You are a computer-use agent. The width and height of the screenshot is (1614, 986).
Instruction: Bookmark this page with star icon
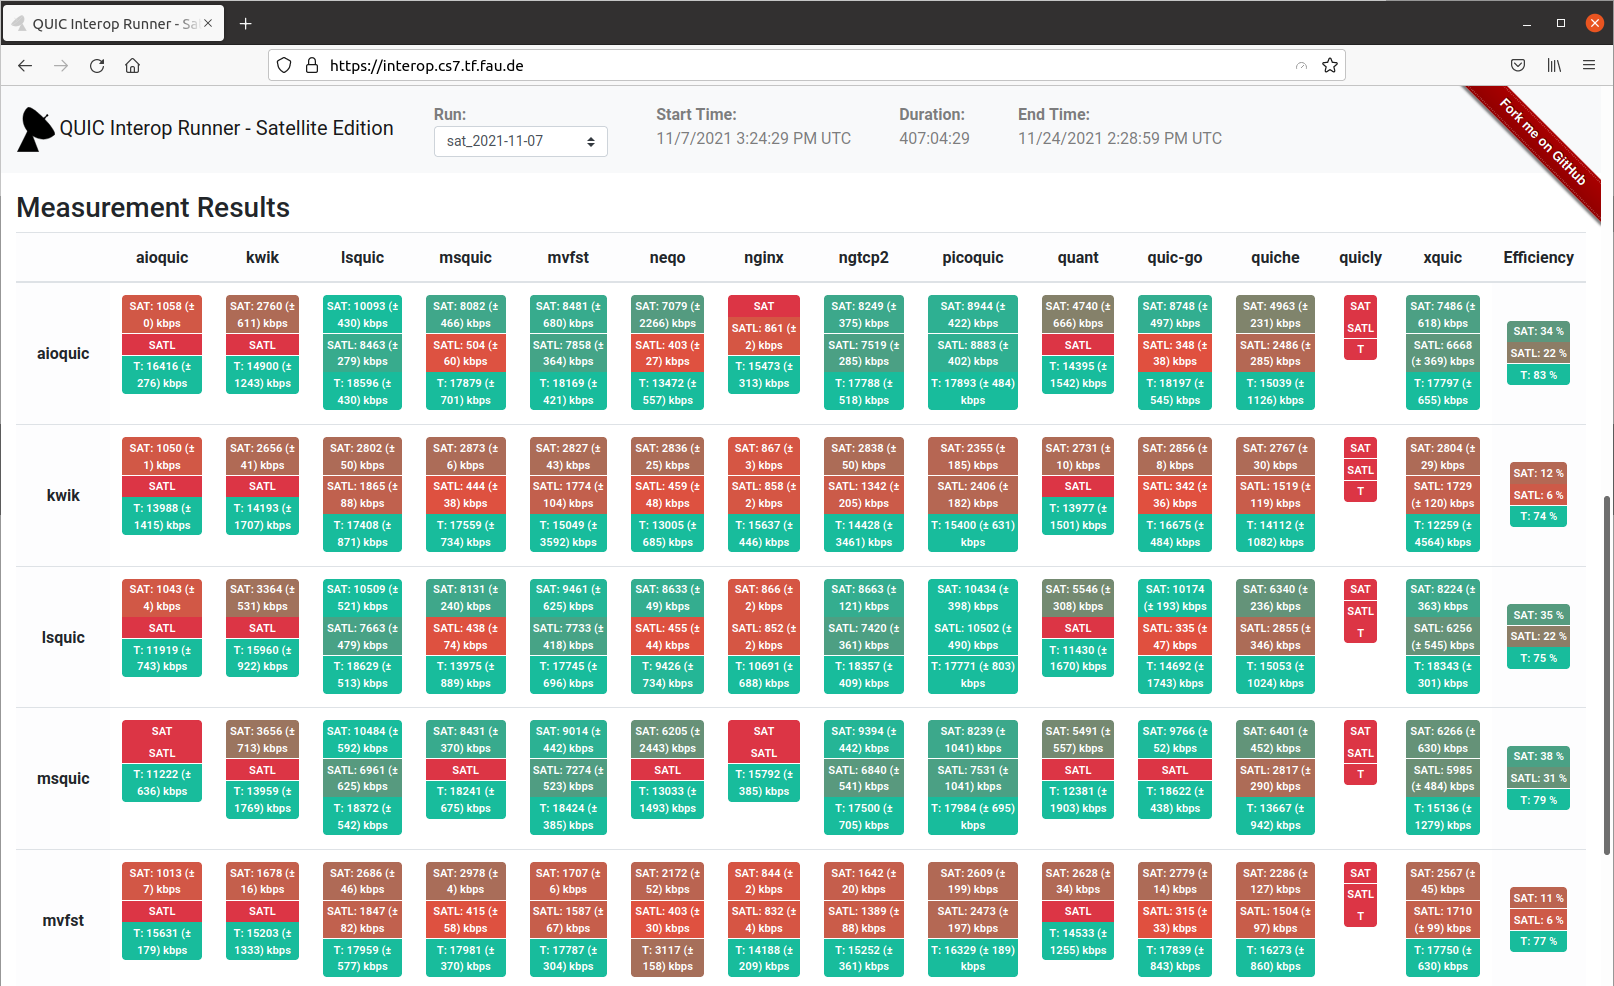[1329, 66]
